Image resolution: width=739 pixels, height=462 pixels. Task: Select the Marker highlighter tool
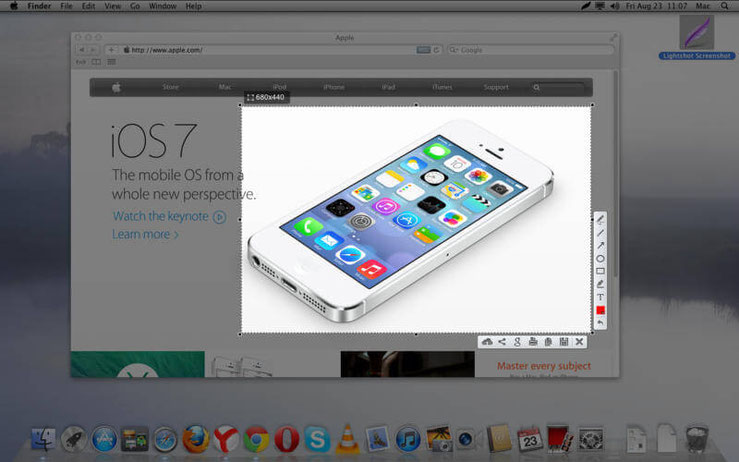(x=600, y=284)
